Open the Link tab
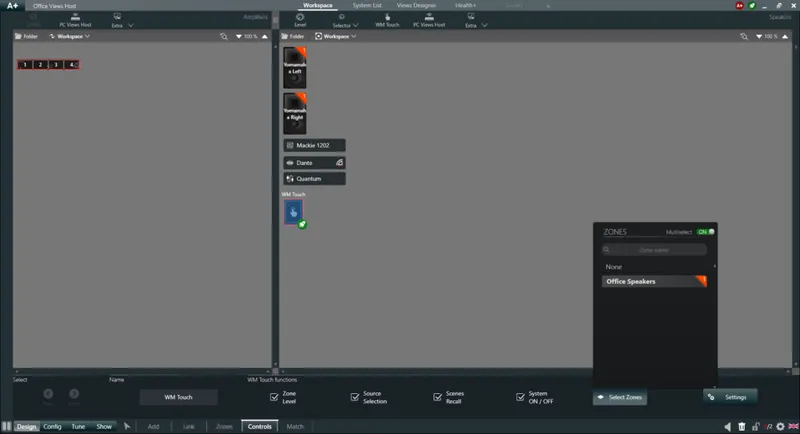800x434 pixels. (x=189, y=426)
